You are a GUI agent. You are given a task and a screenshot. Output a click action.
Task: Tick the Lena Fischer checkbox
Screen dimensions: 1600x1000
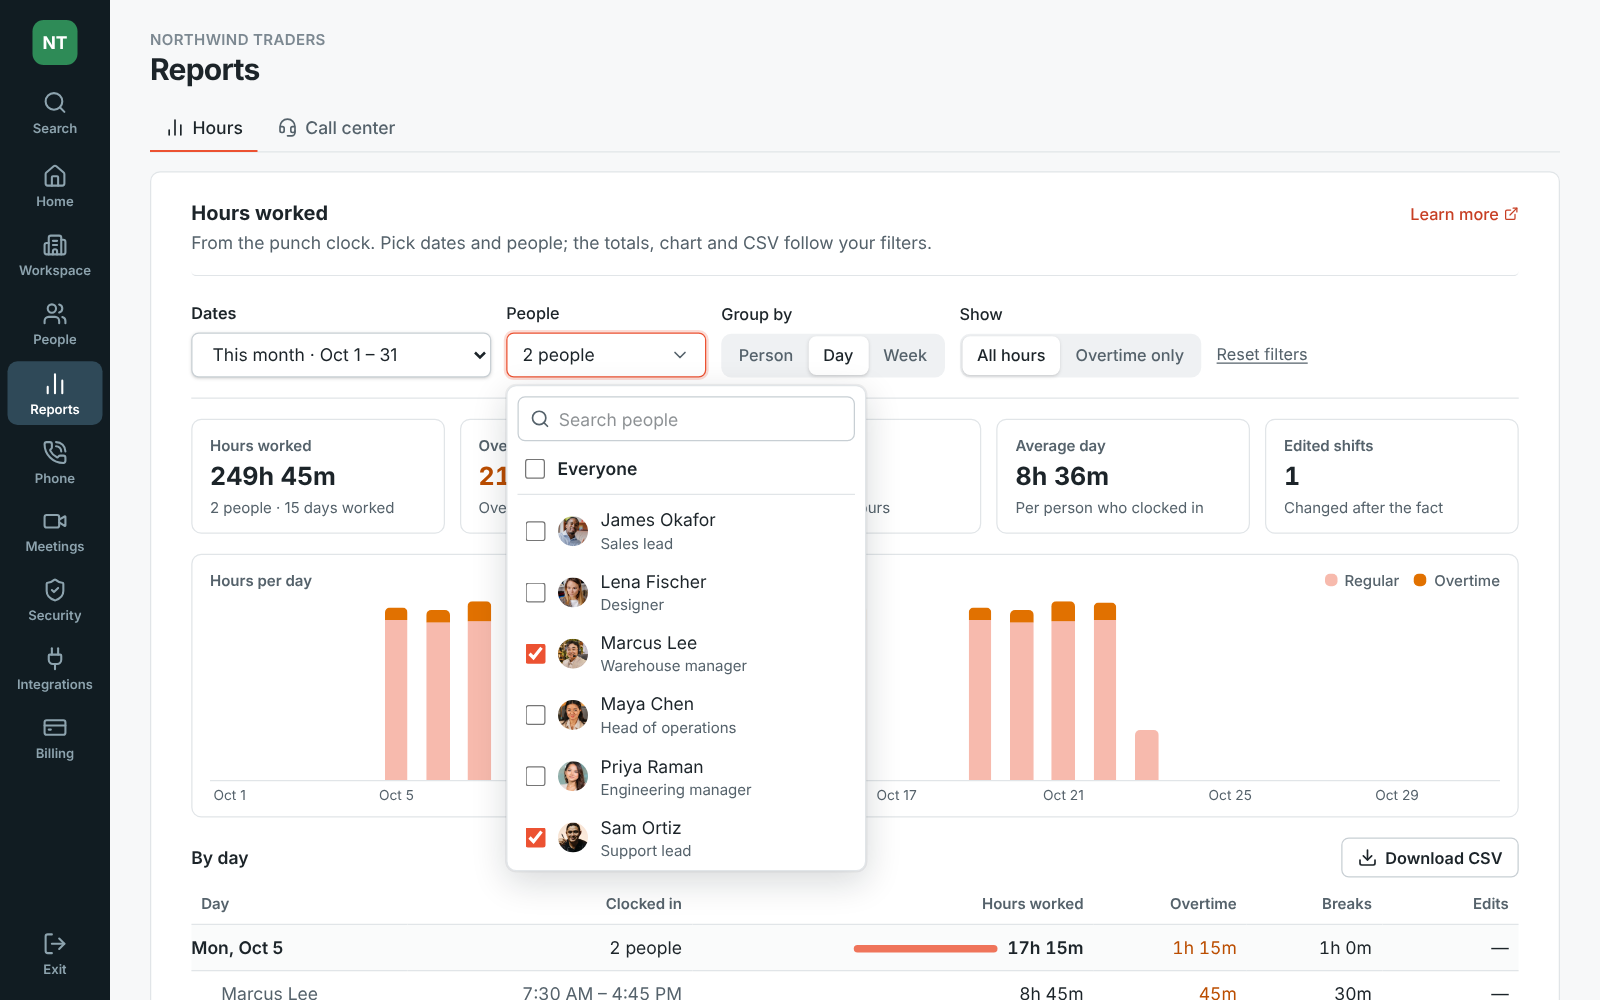535,593
